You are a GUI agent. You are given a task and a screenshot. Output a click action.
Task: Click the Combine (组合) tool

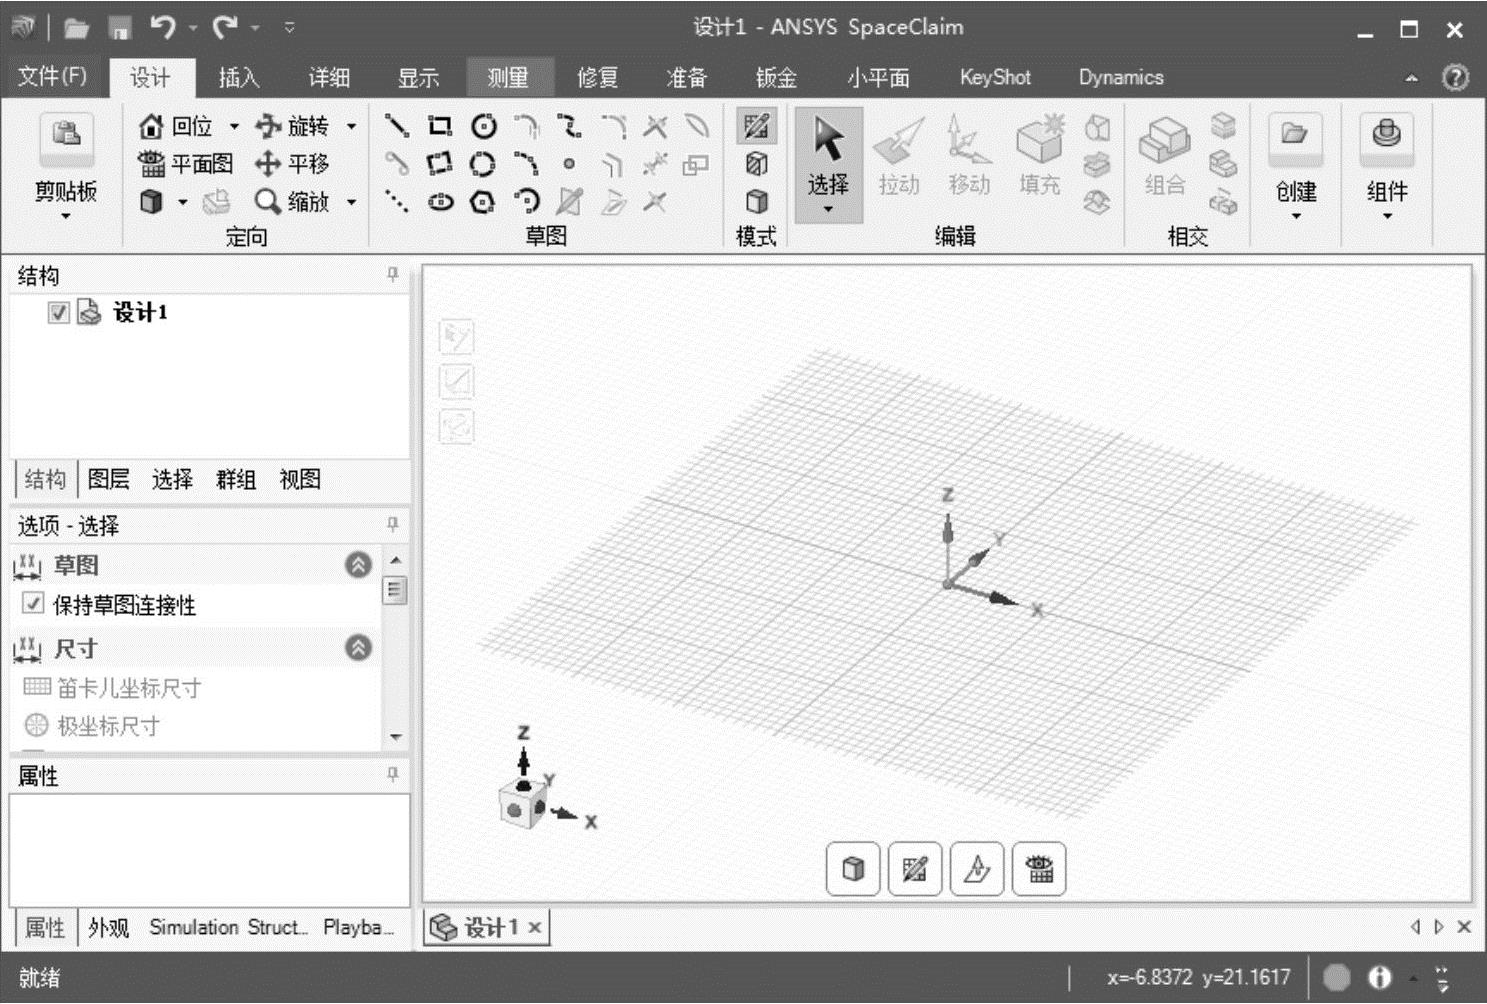coord(1165,157)
